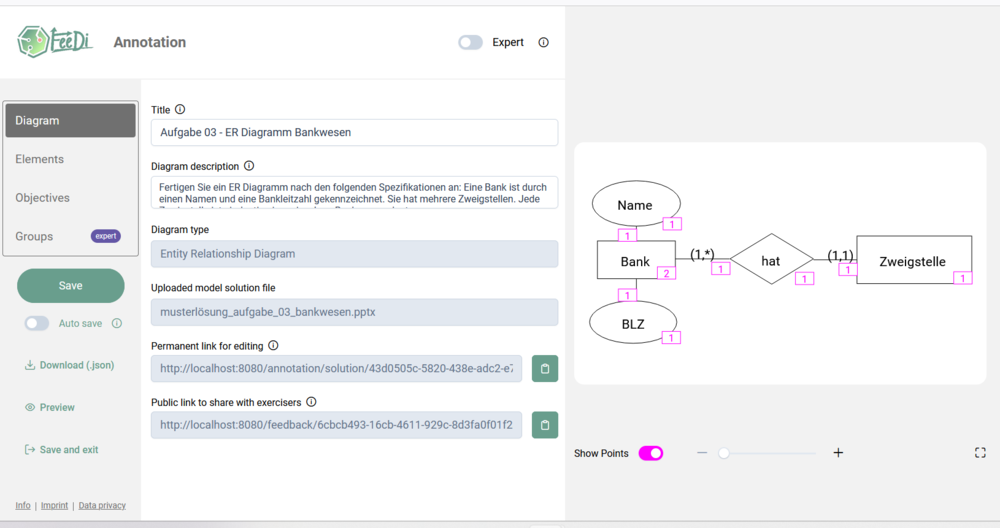Open fullscreen diagram view
The image size is (1000, 528).
980,453
